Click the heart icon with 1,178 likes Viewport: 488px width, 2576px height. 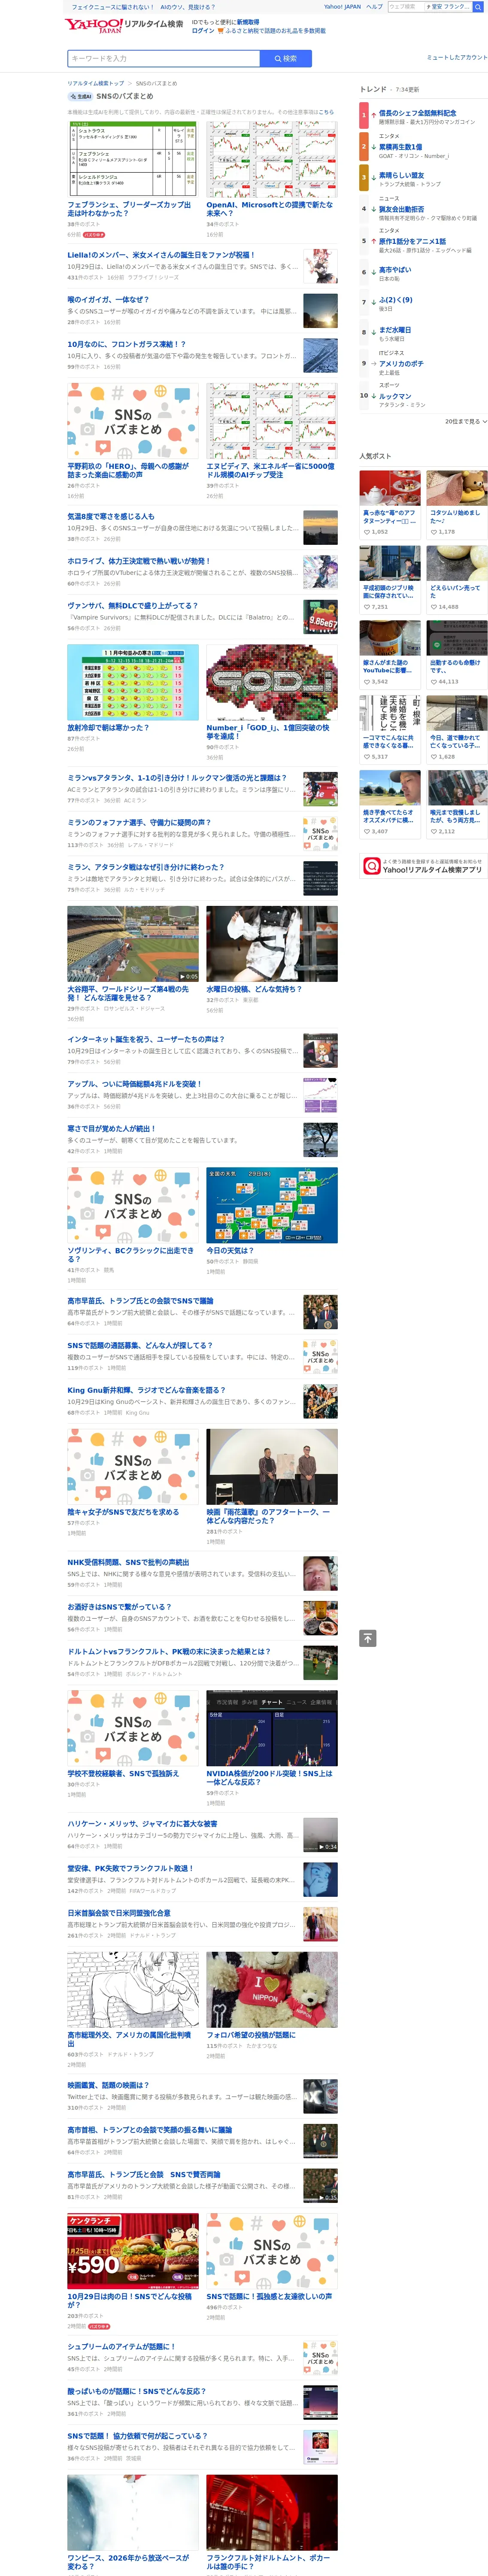pos(433,532)
